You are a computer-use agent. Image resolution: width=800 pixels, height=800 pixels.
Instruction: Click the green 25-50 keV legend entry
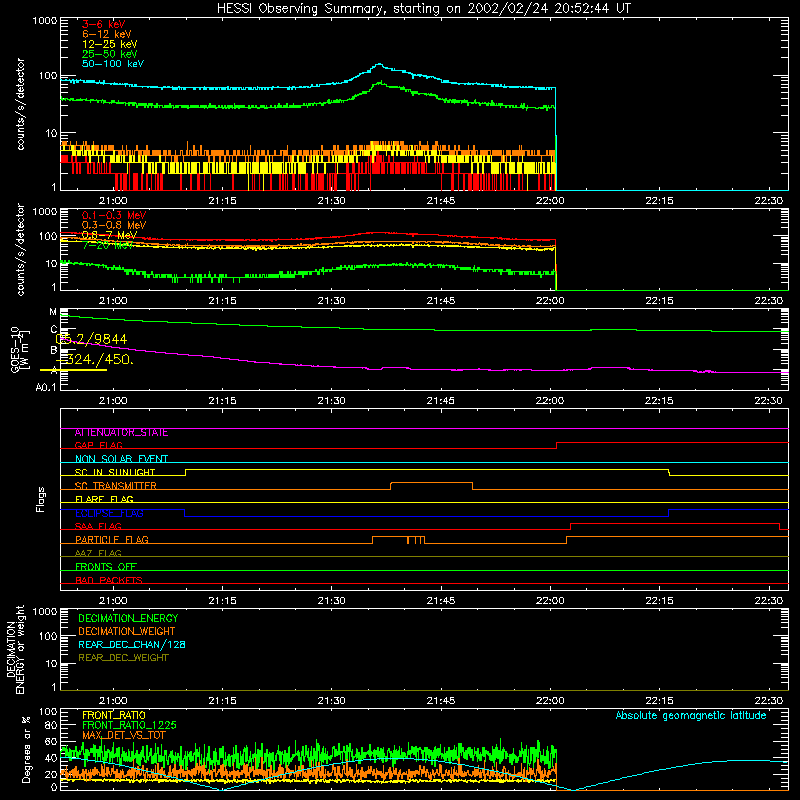tap(109, 54)
